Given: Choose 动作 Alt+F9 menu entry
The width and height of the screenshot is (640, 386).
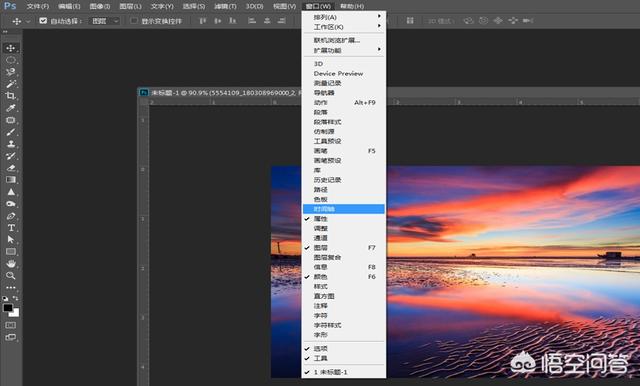Looking at the screenshot, I should tap(344, 102).
